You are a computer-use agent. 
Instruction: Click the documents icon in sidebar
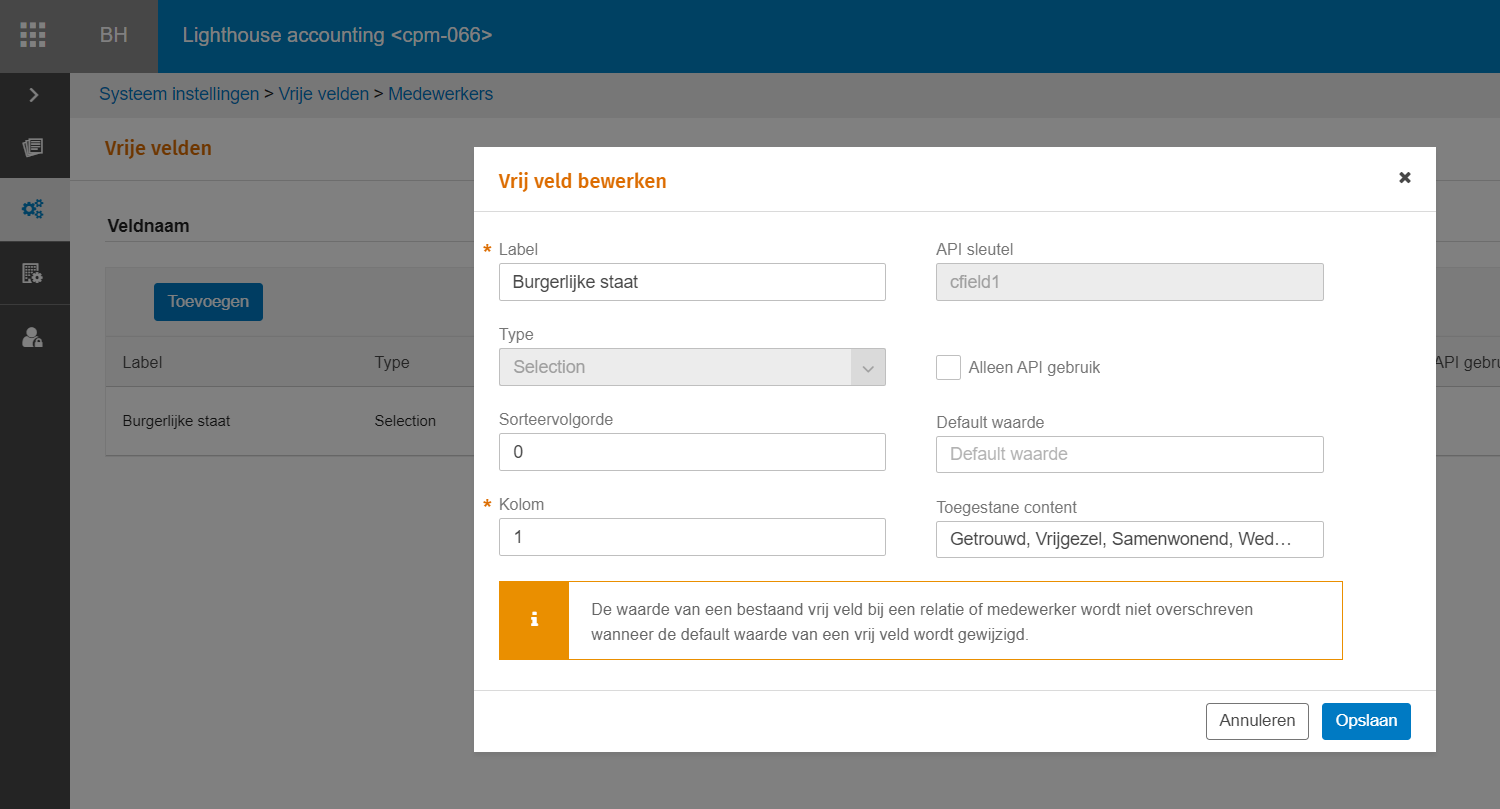pyautogui.click(x=33, y=148)
